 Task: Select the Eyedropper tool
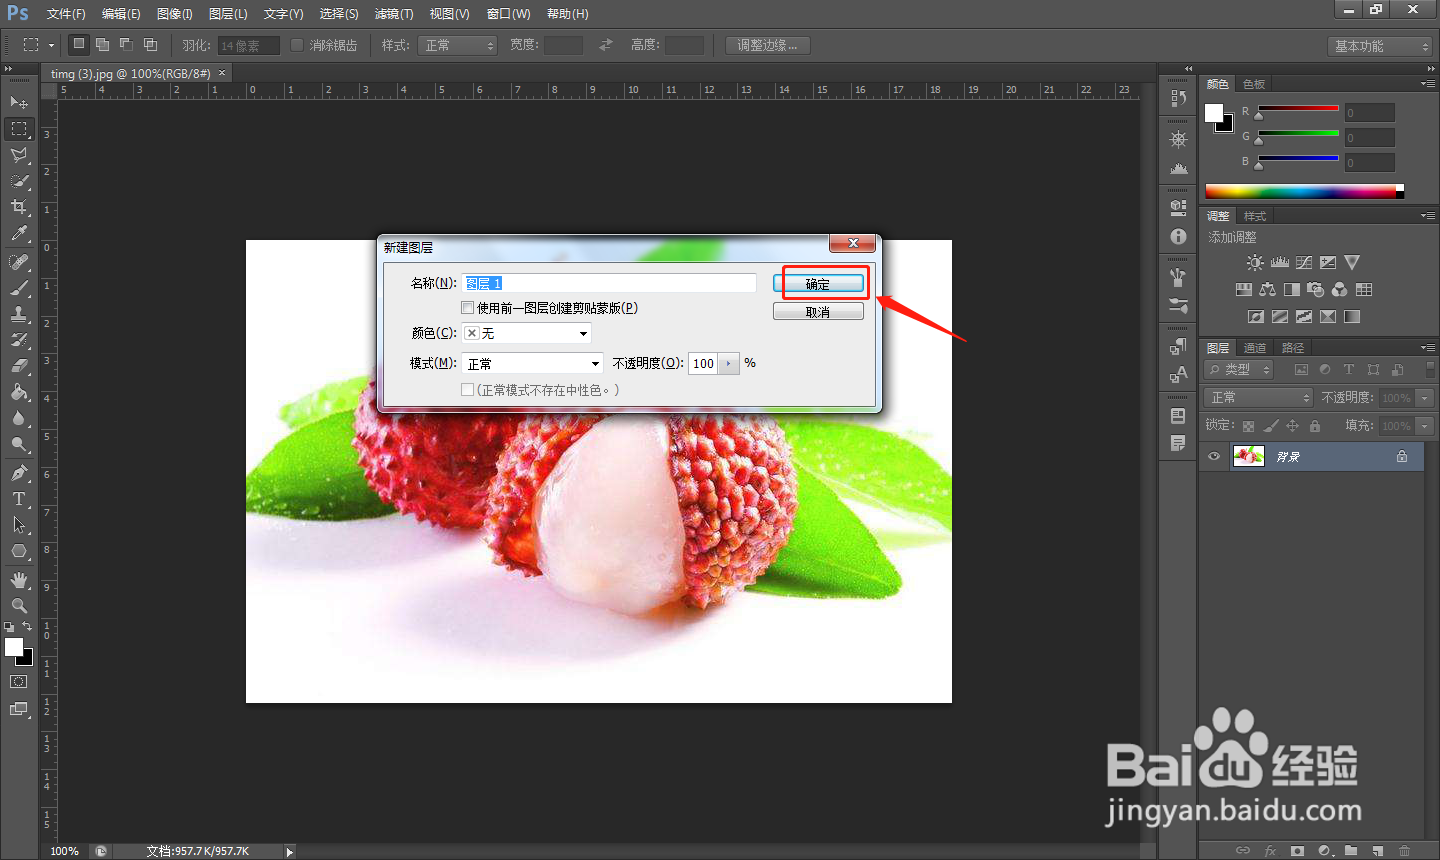click(x=19, y=233)
